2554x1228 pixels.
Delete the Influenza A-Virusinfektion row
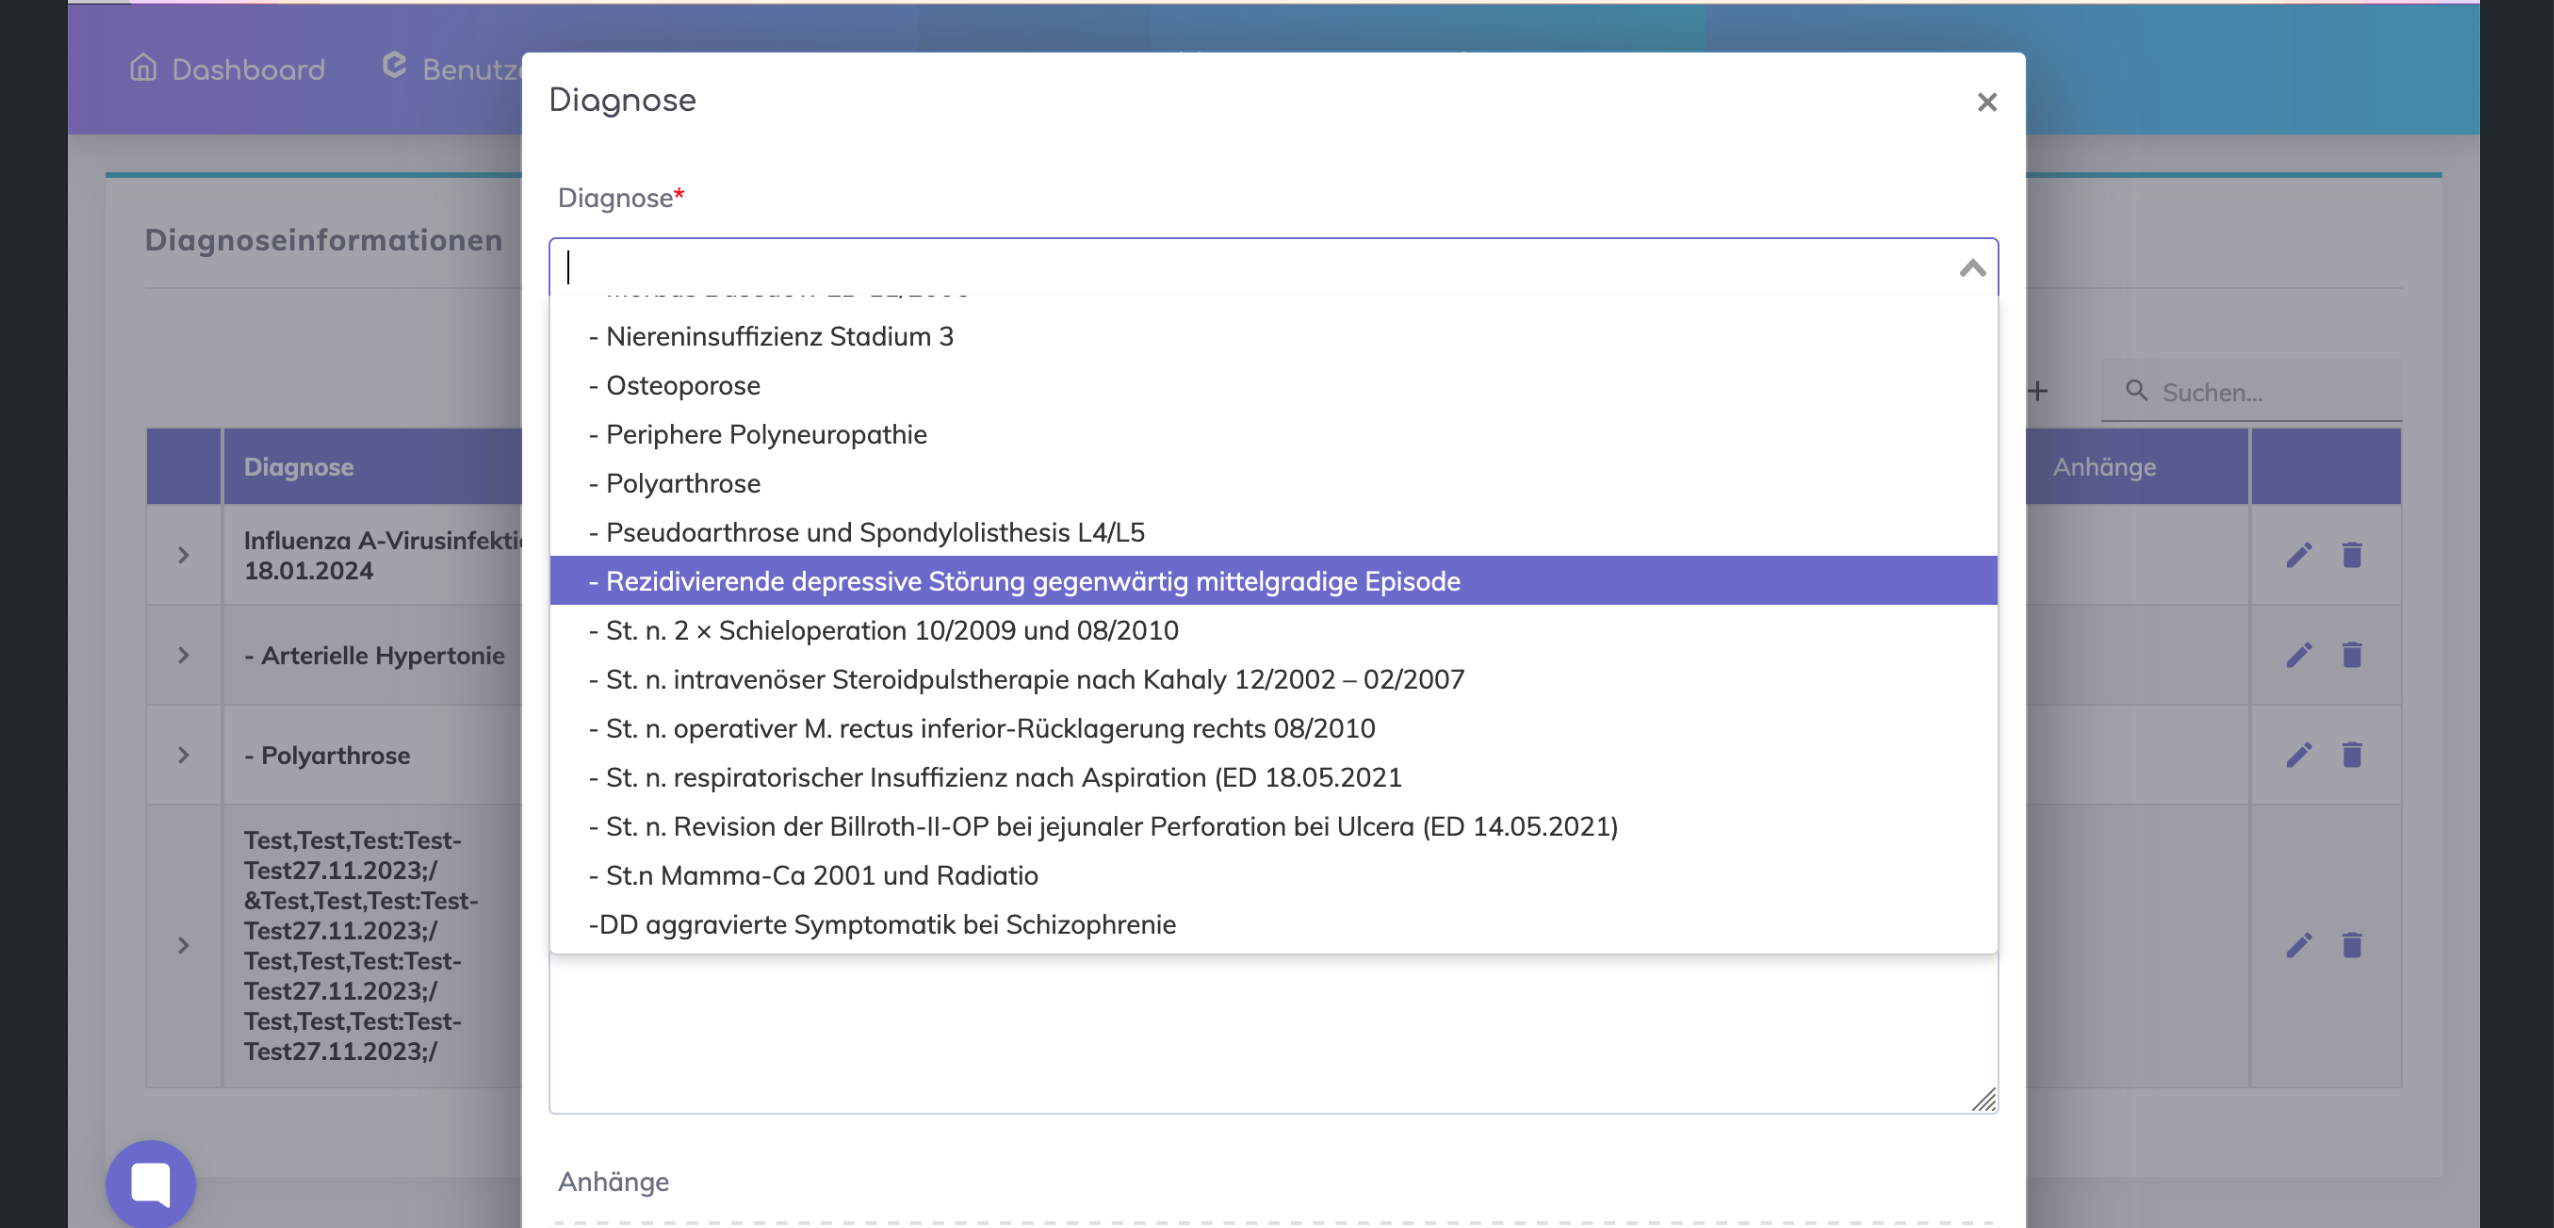click(x=2351, y=555)
